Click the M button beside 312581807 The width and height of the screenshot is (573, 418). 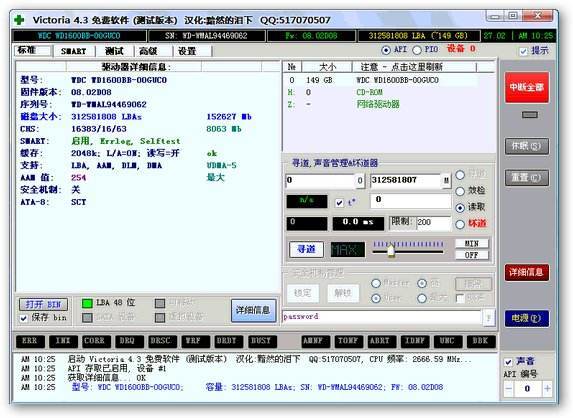click(x=446, y=180)
